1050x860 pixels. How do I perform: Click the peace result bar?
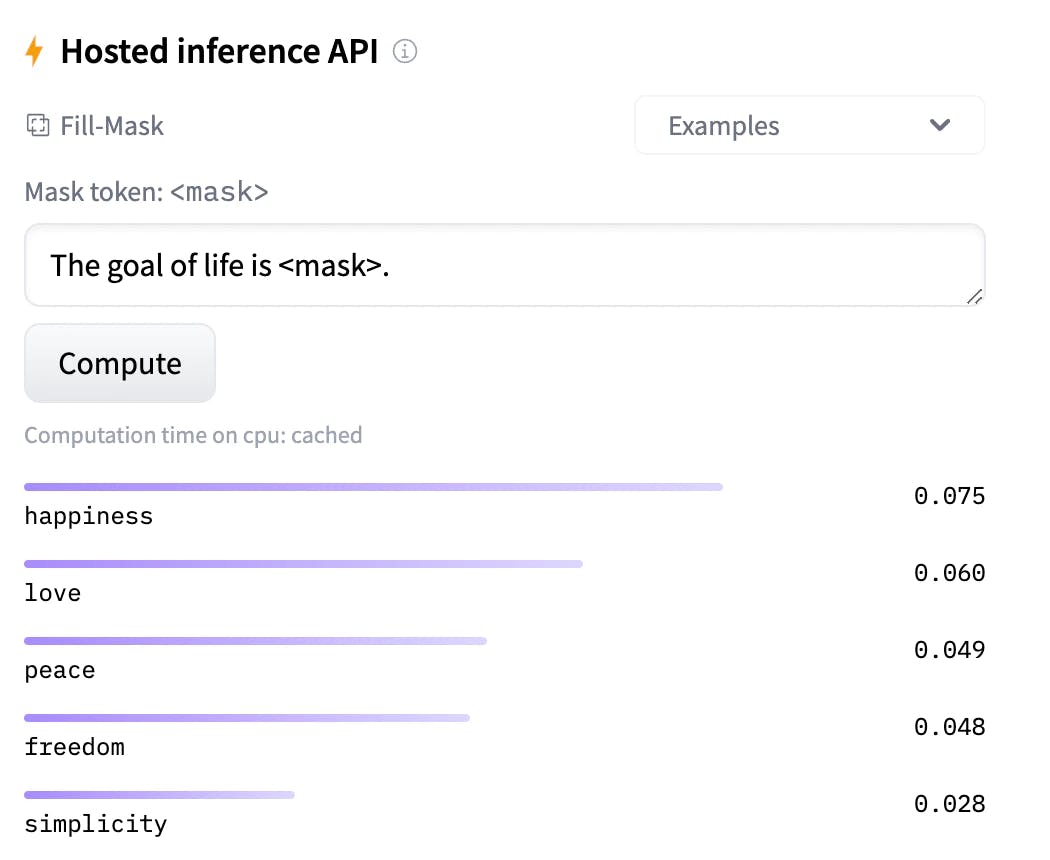coord(255,641)
